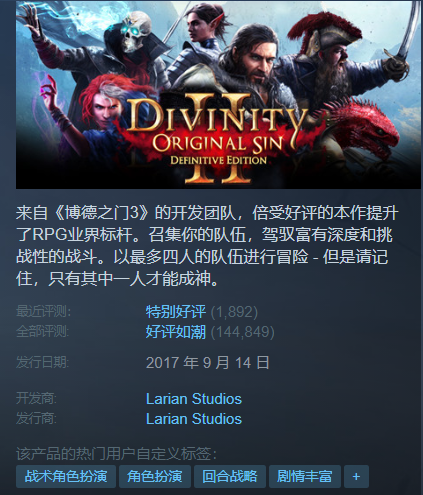Click the Divinity Original Sin II logo

tap(216, 138)
